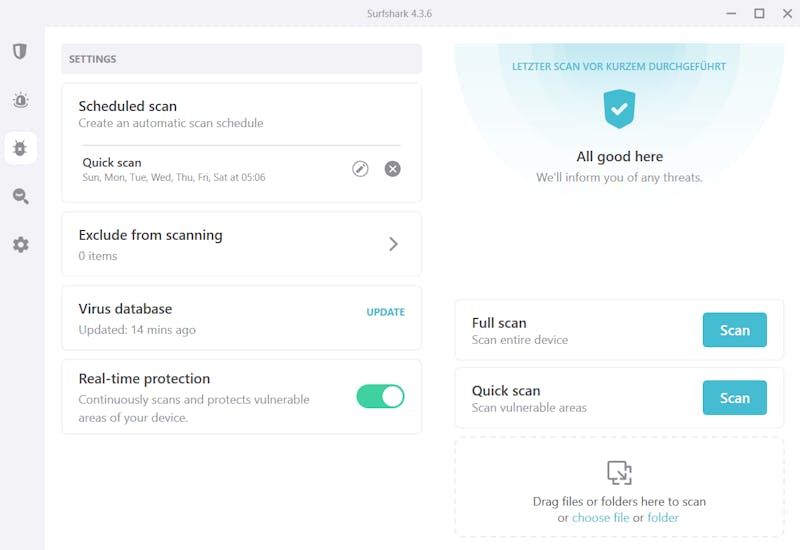Click the SETTINGS header bar
800x550 pixels.
[x=241, y=59]
